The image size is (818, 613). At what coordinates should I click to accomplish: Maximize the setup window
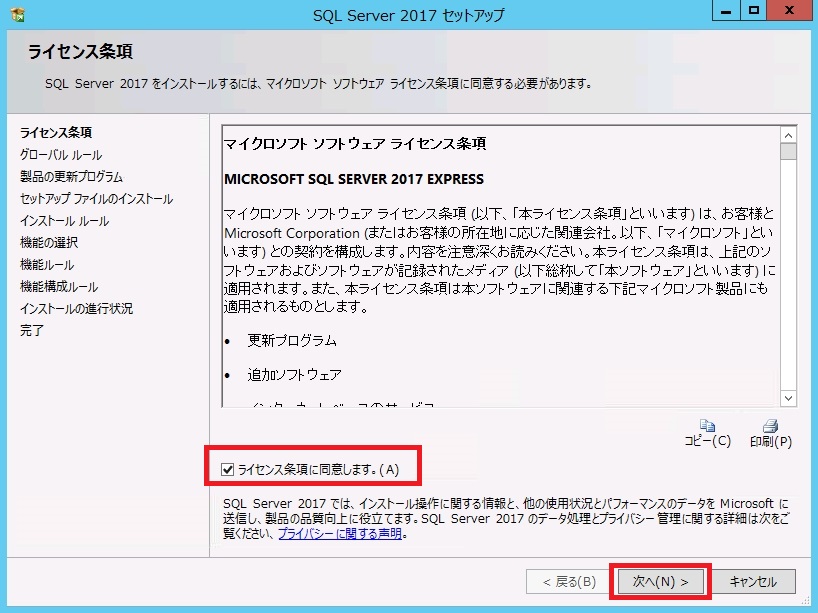tap(754, 11)
